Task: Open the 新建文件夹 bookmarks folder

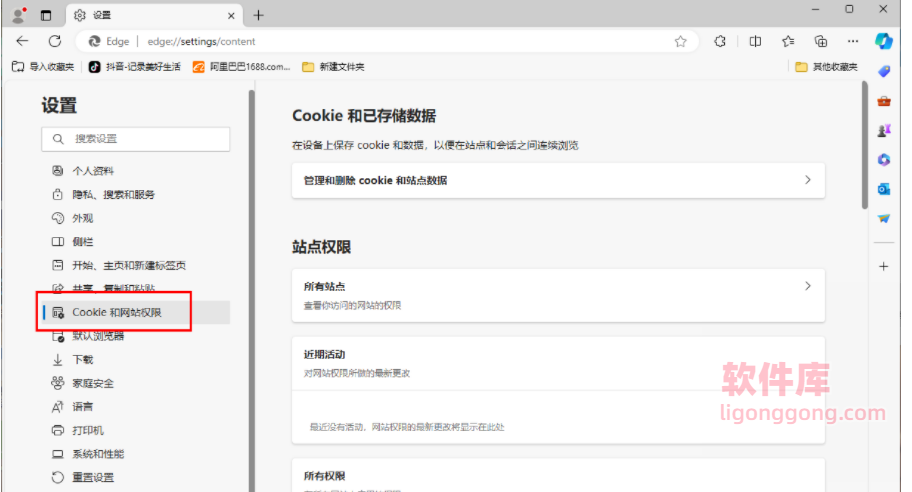Action: coord(333,67)
